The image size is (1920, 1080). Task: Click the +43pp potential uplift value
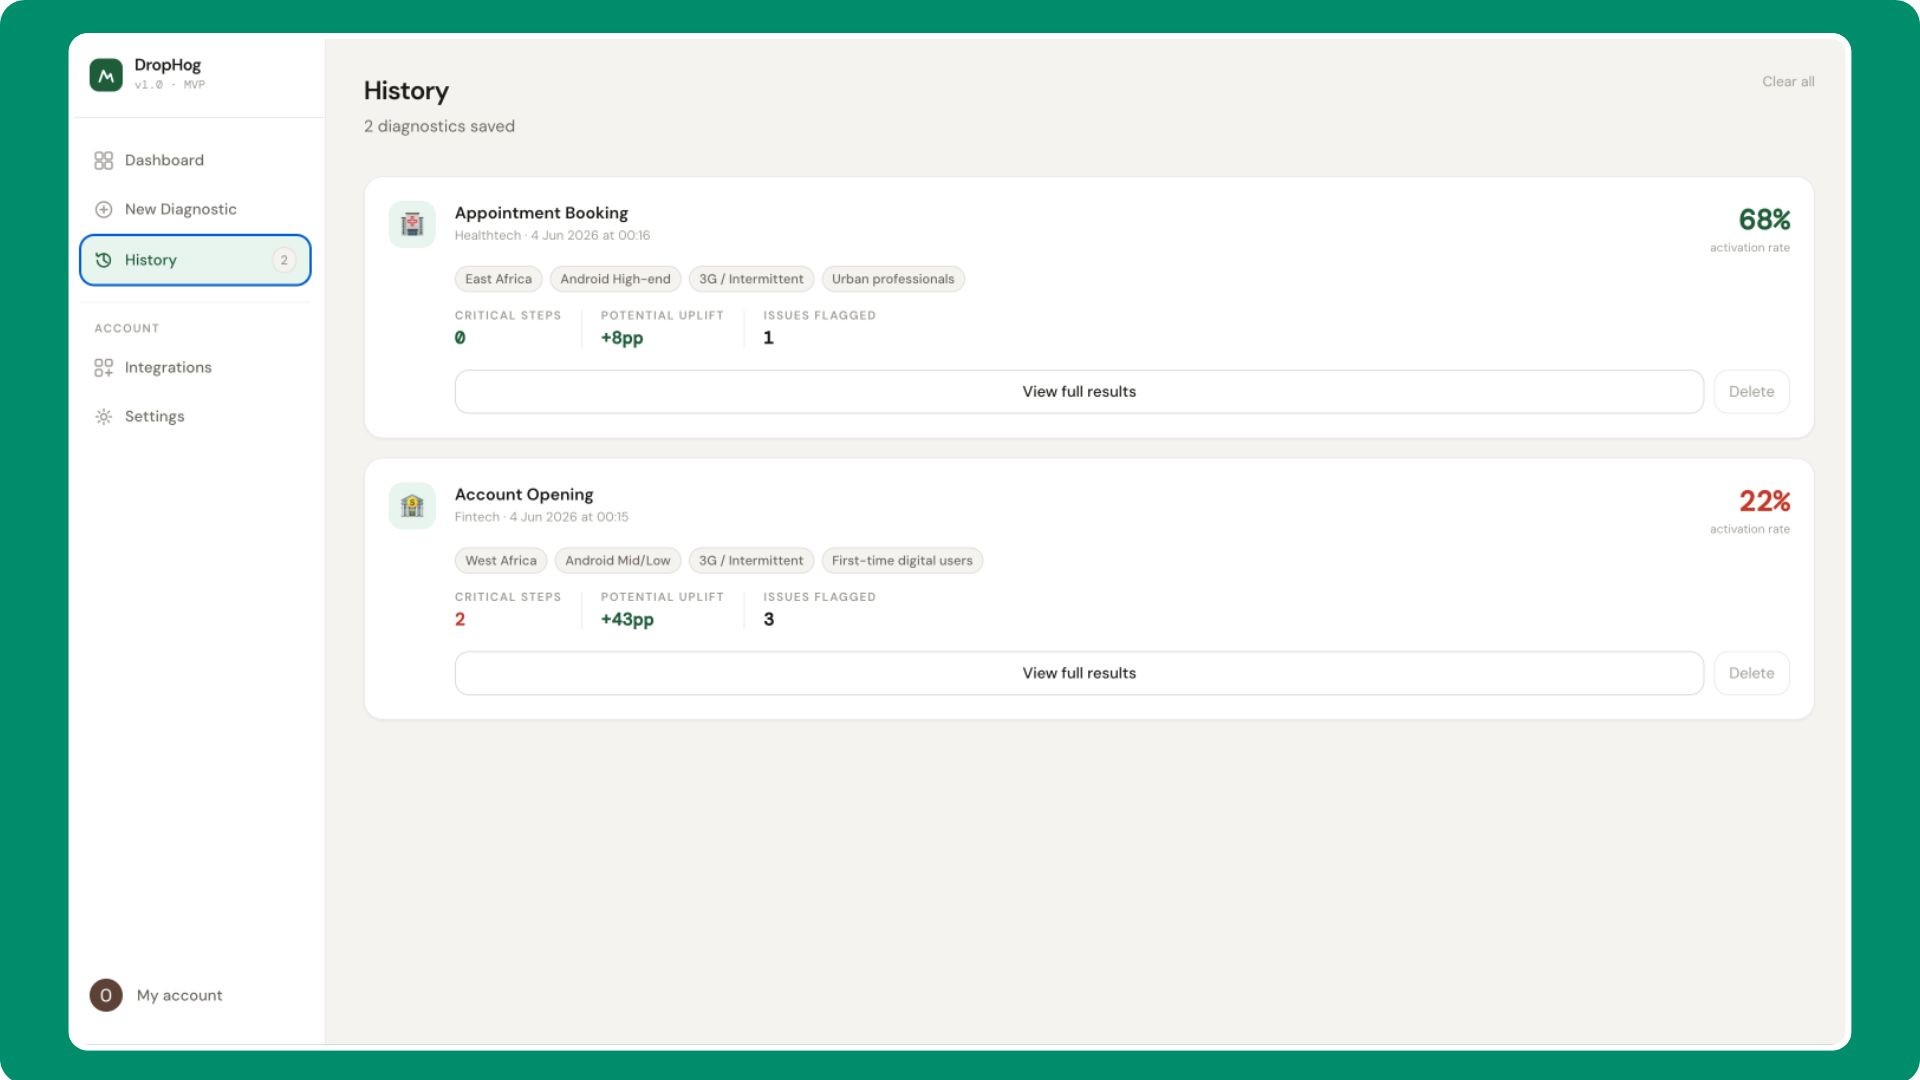pos(627,620)
